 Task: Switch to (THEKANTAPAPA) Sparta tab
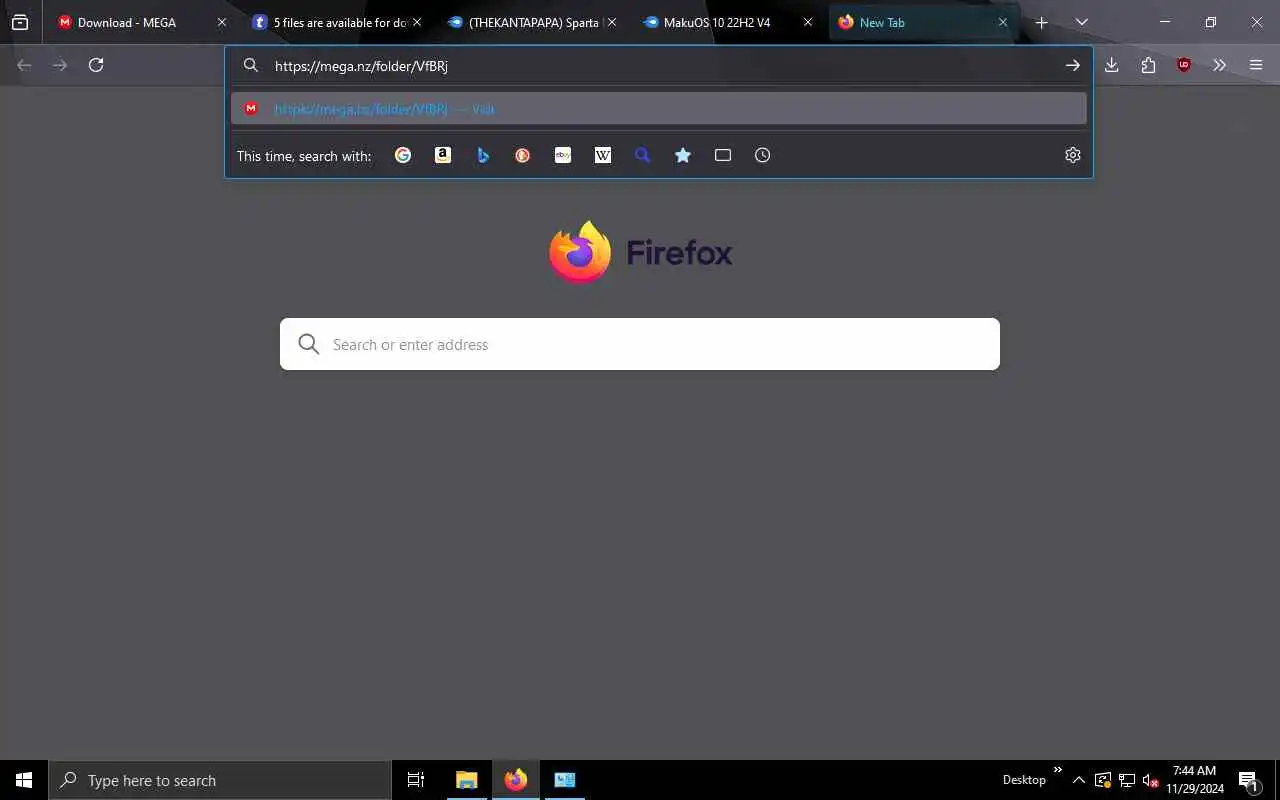tap(532, 22)
